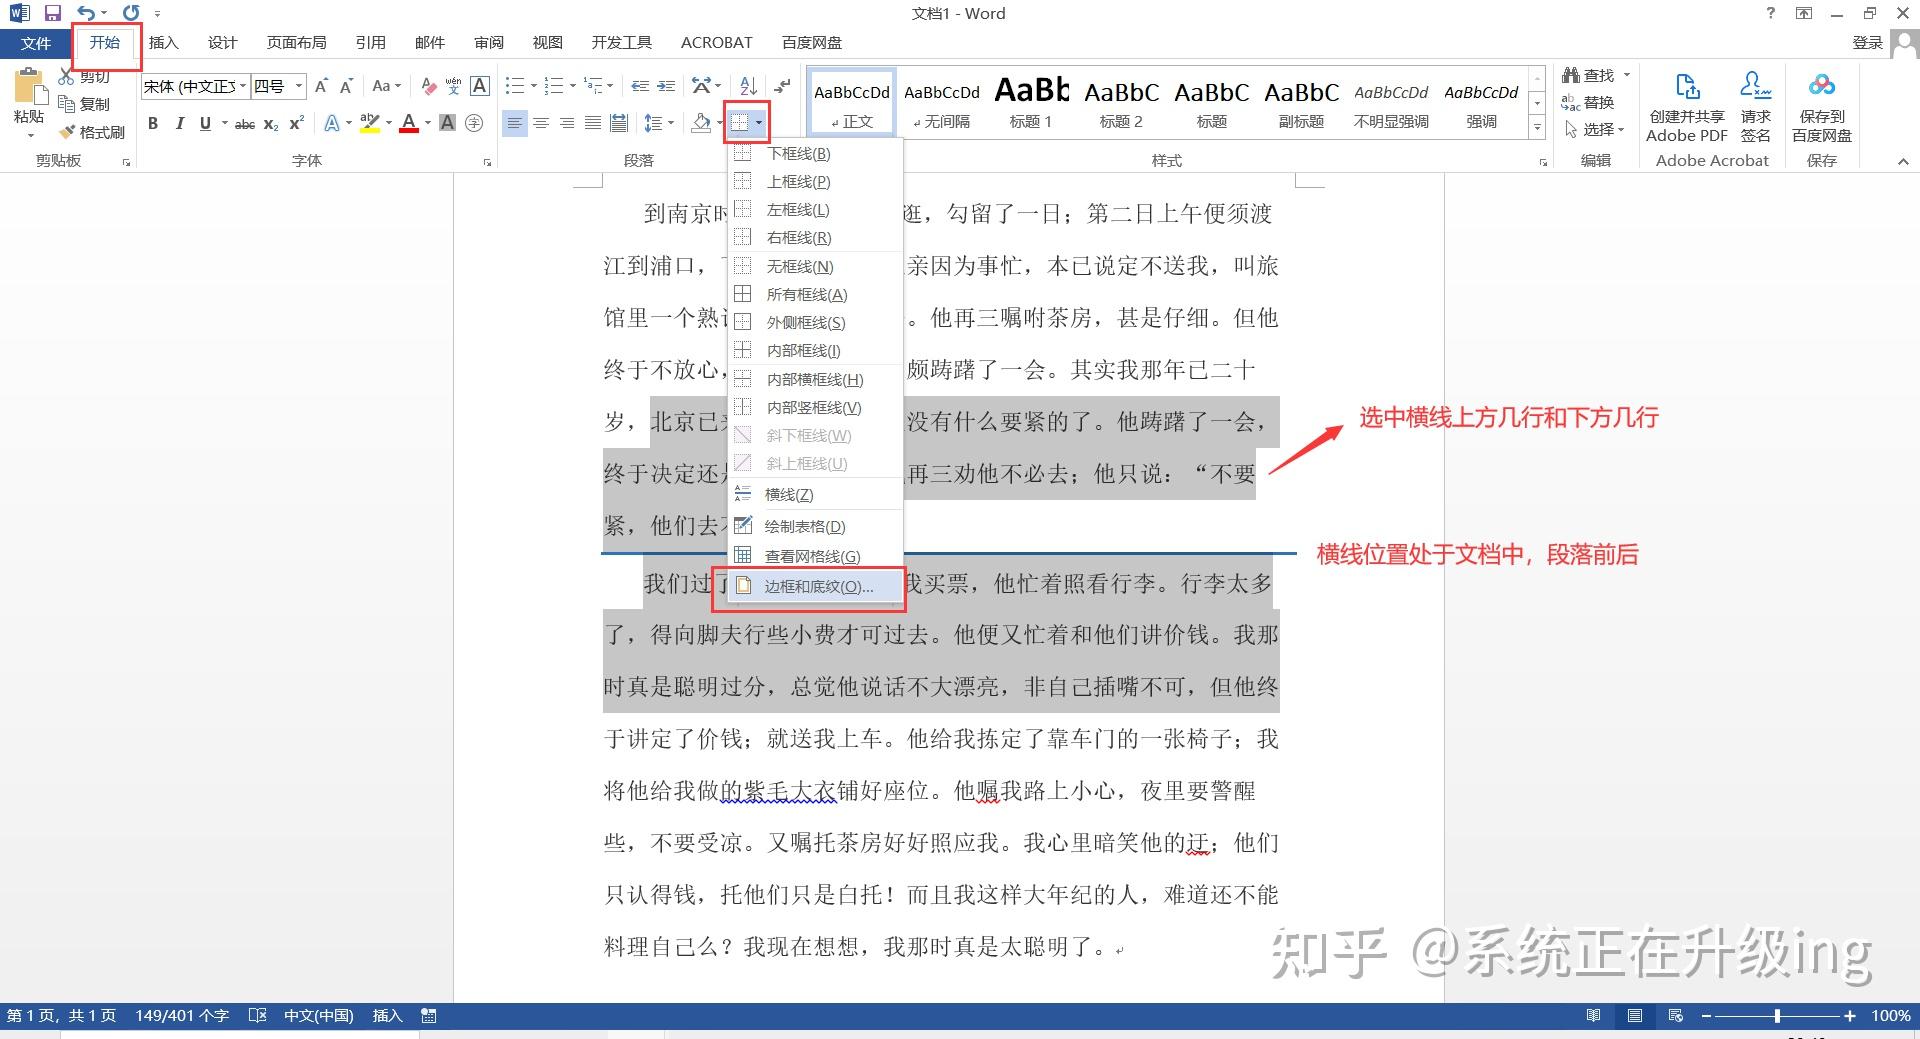Toggle Italic formatting
The height and width of the screenshot is (1039, 1920).
coord(179,123)
